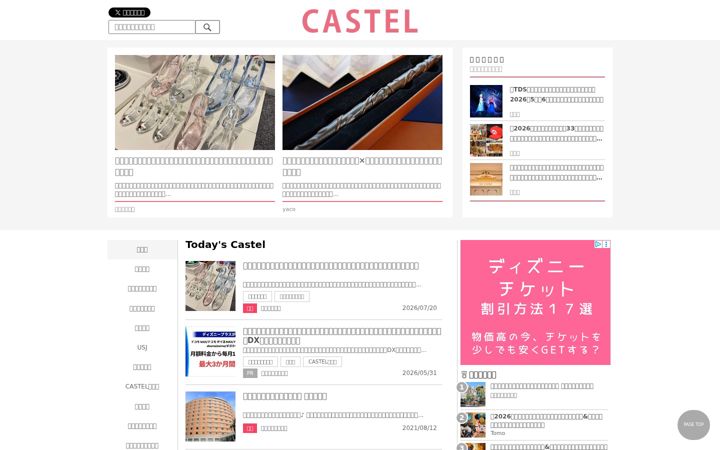This screenshot has width=720, height=450.
Task: Open the CASTEL logo home link
Action: pos(360,21)
